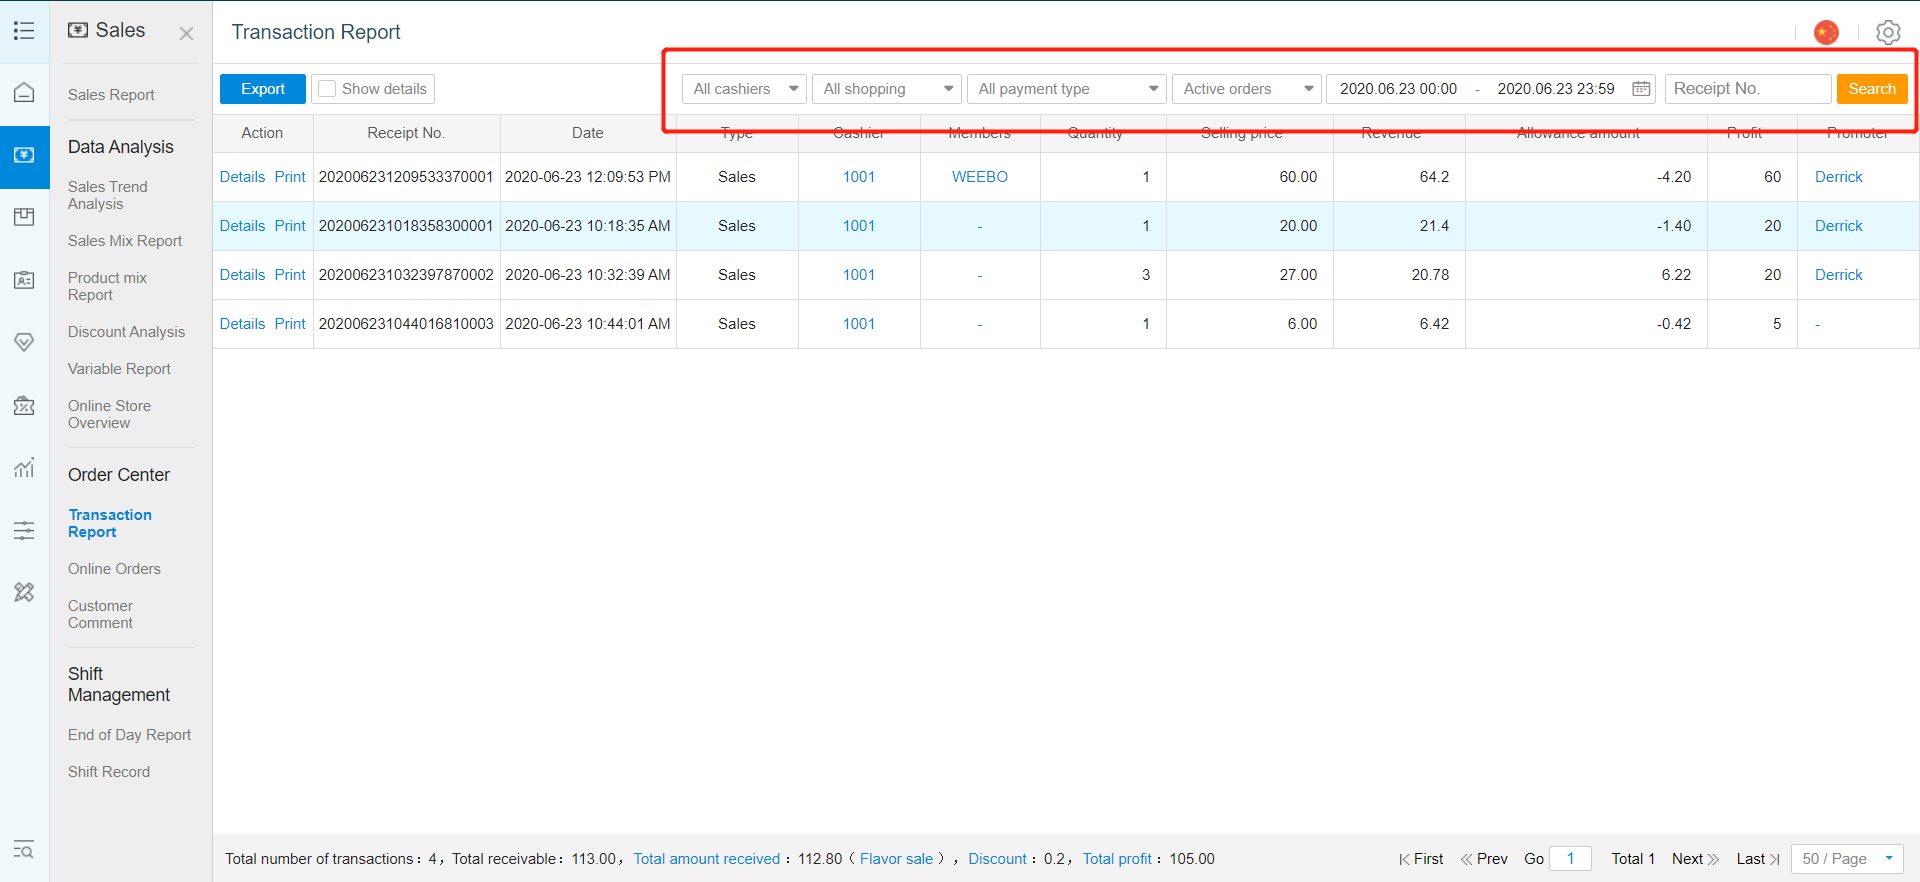Close the Sales panel with X icon
Image resolution: width=1920 pixels, height=882 pixels.
click(x=186, y=33)
